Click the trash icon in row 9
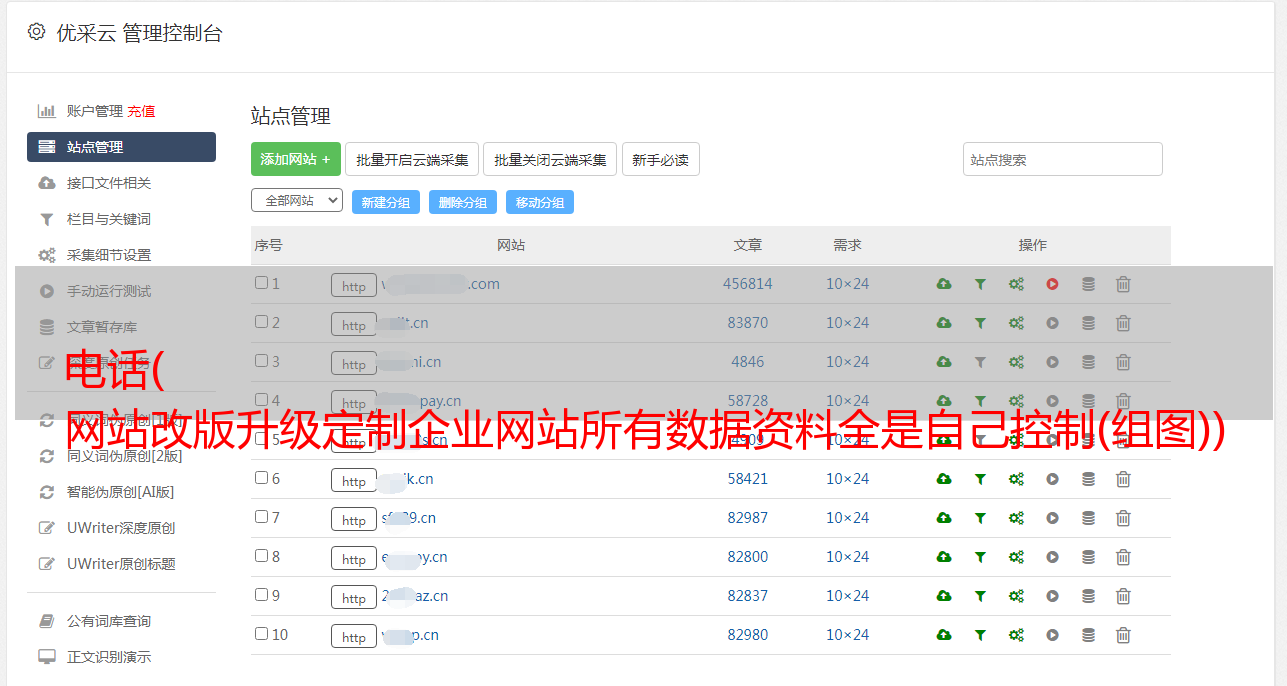 pyautogui.click(x=1123, y=596)
